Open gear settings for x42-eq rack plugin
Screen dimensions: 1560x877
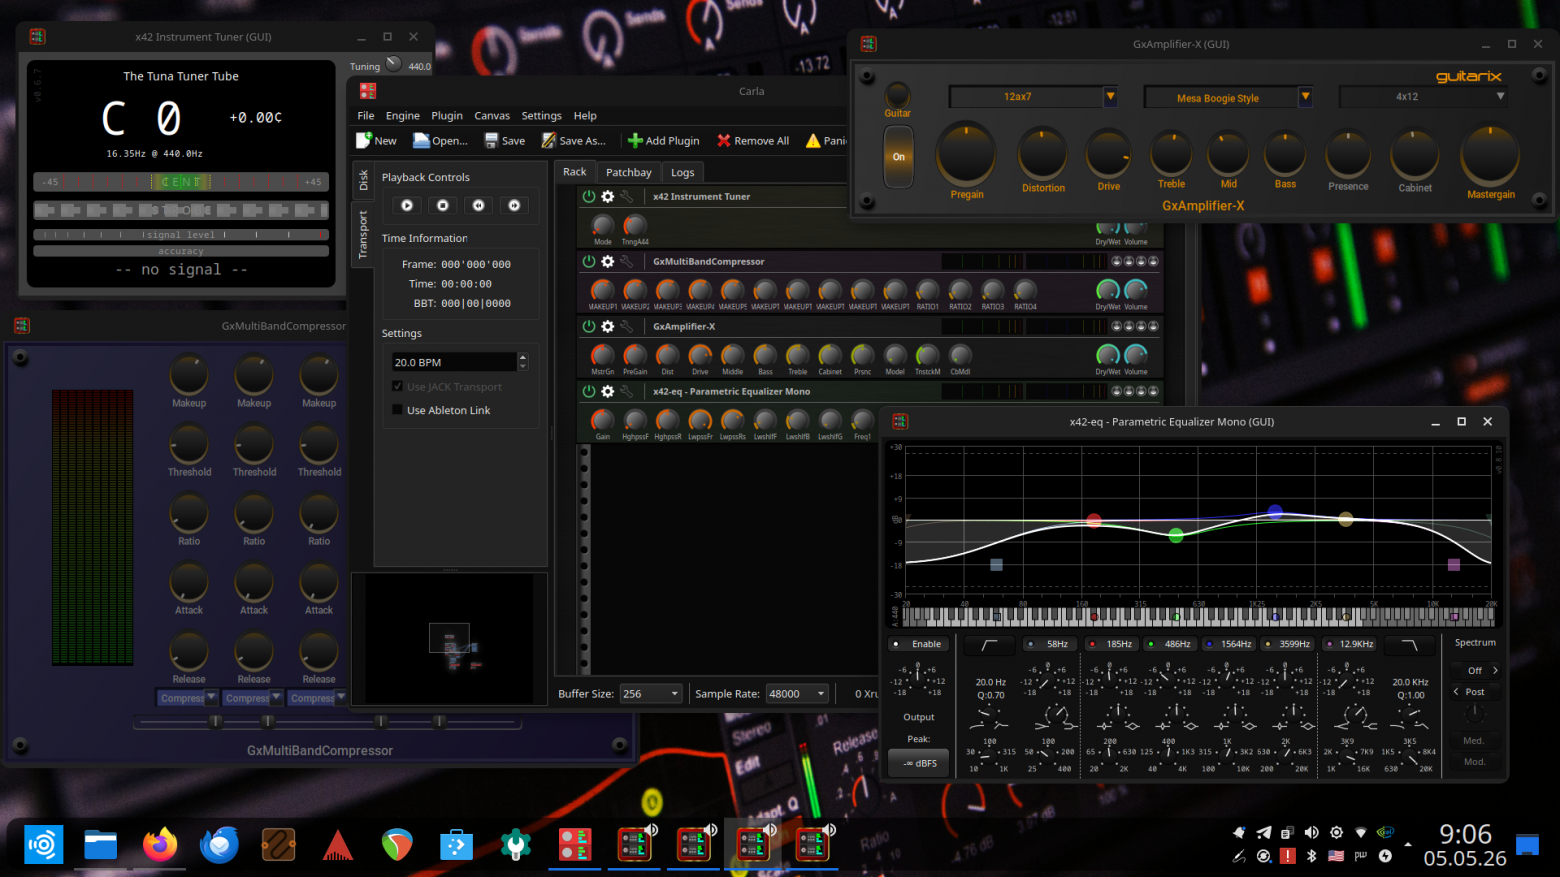[x=607, y=392]
